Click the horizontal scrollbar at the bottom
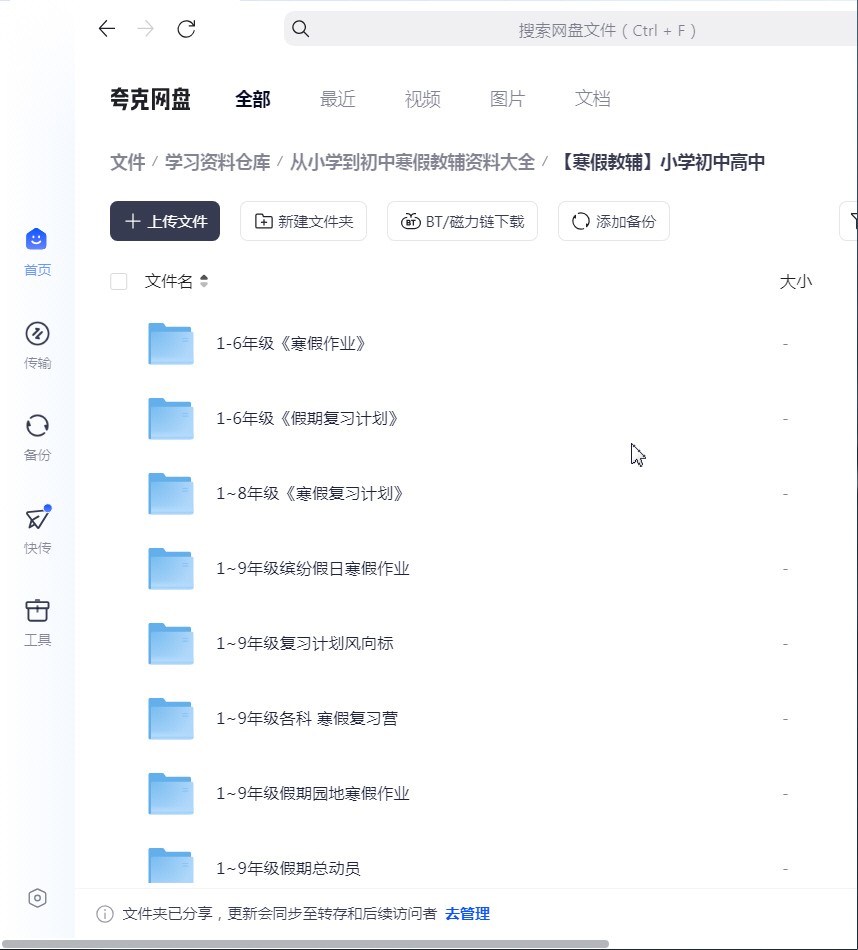858x950 pixels. point(305,945)
